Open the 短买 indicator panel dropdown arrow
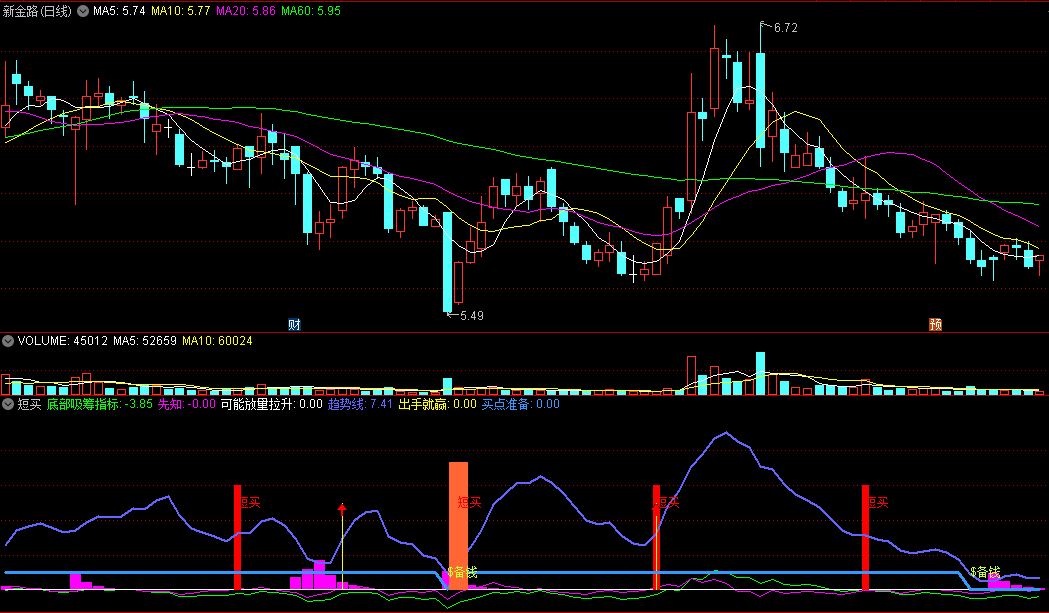The height and width of the screenshot is (613, 1049). 8,404
